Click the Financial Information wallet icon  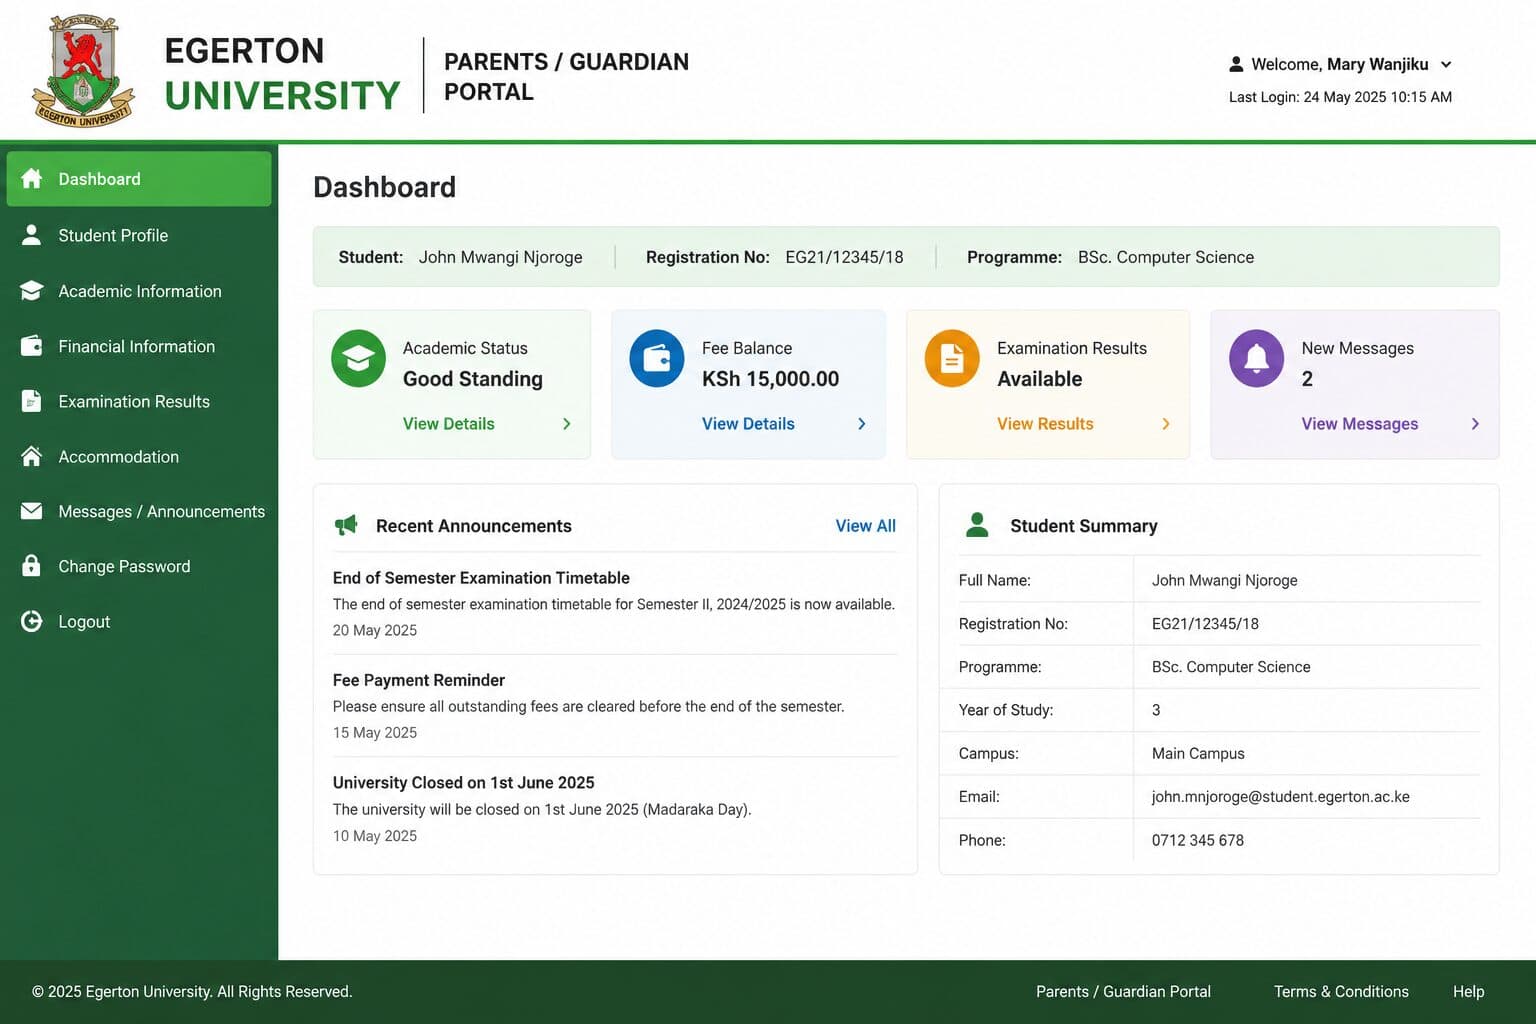pyautogui.click(x=32, y=346)
